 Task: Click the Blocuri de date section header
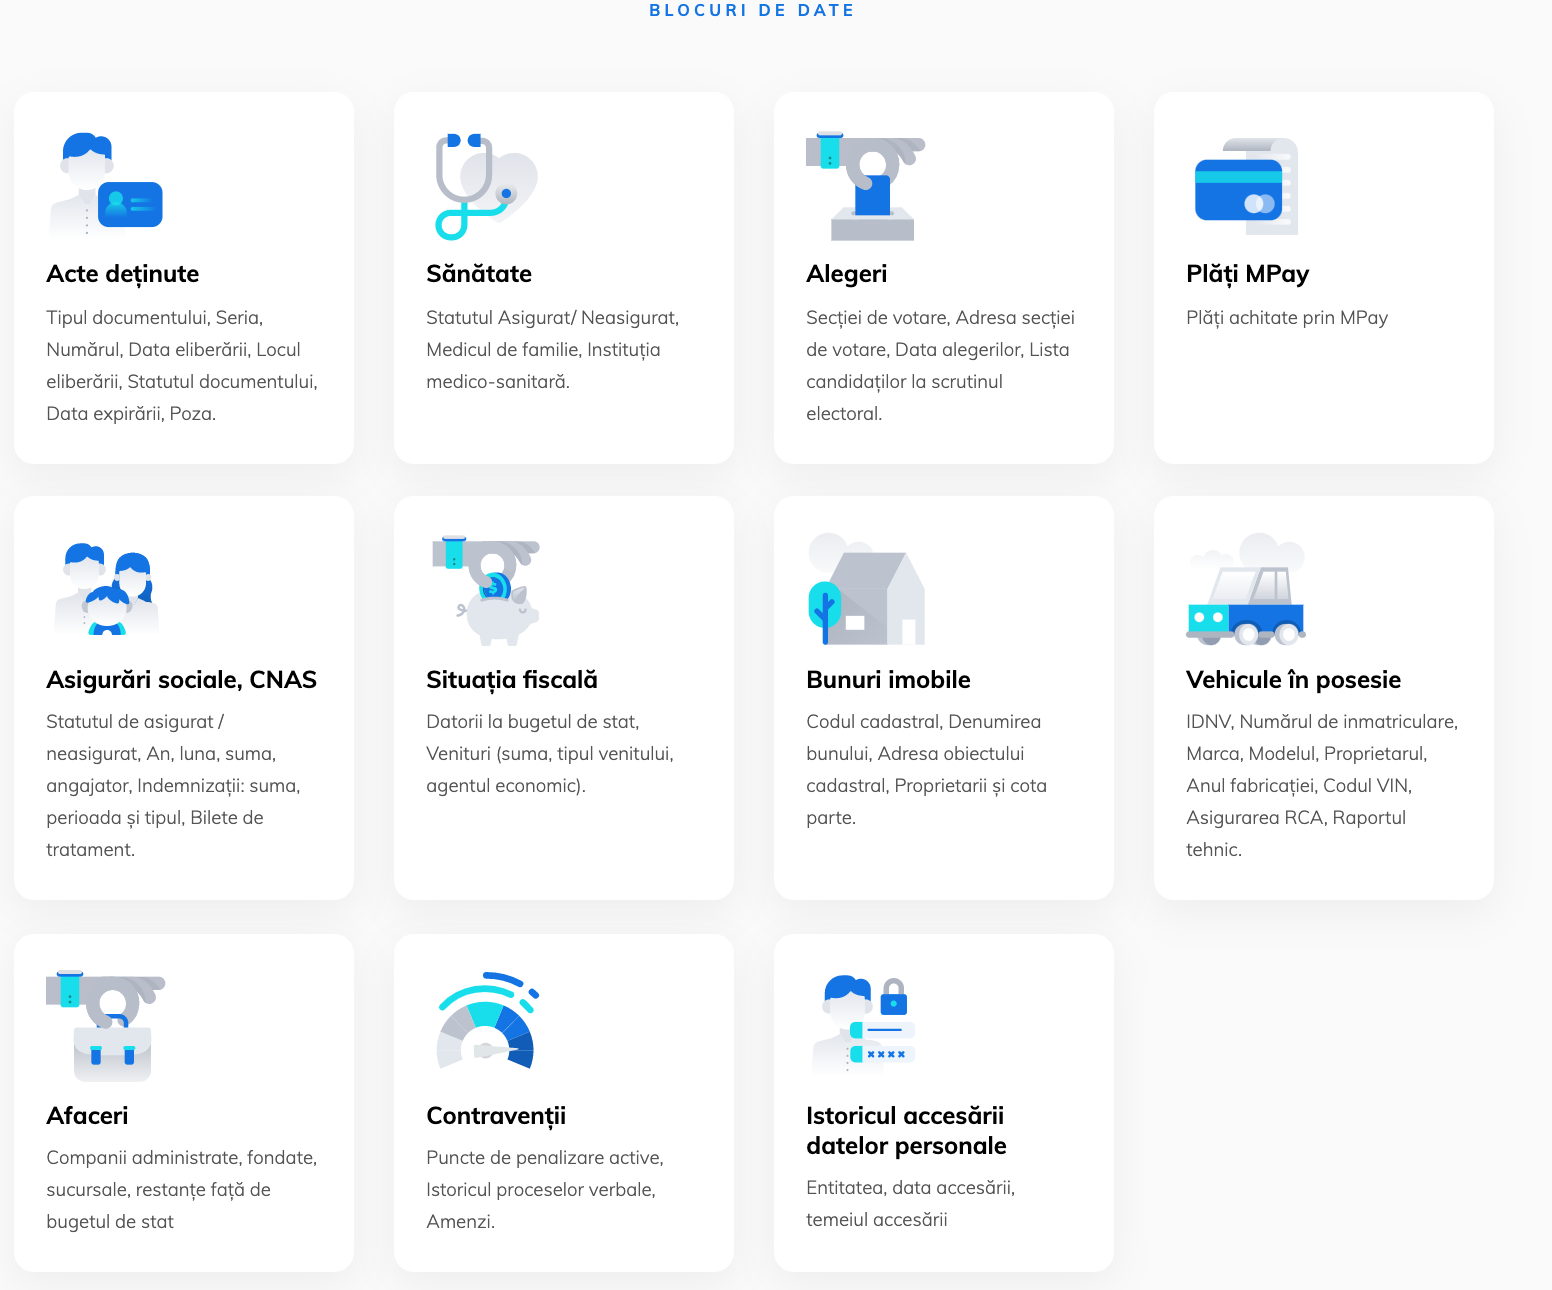[x=752, y=10]
